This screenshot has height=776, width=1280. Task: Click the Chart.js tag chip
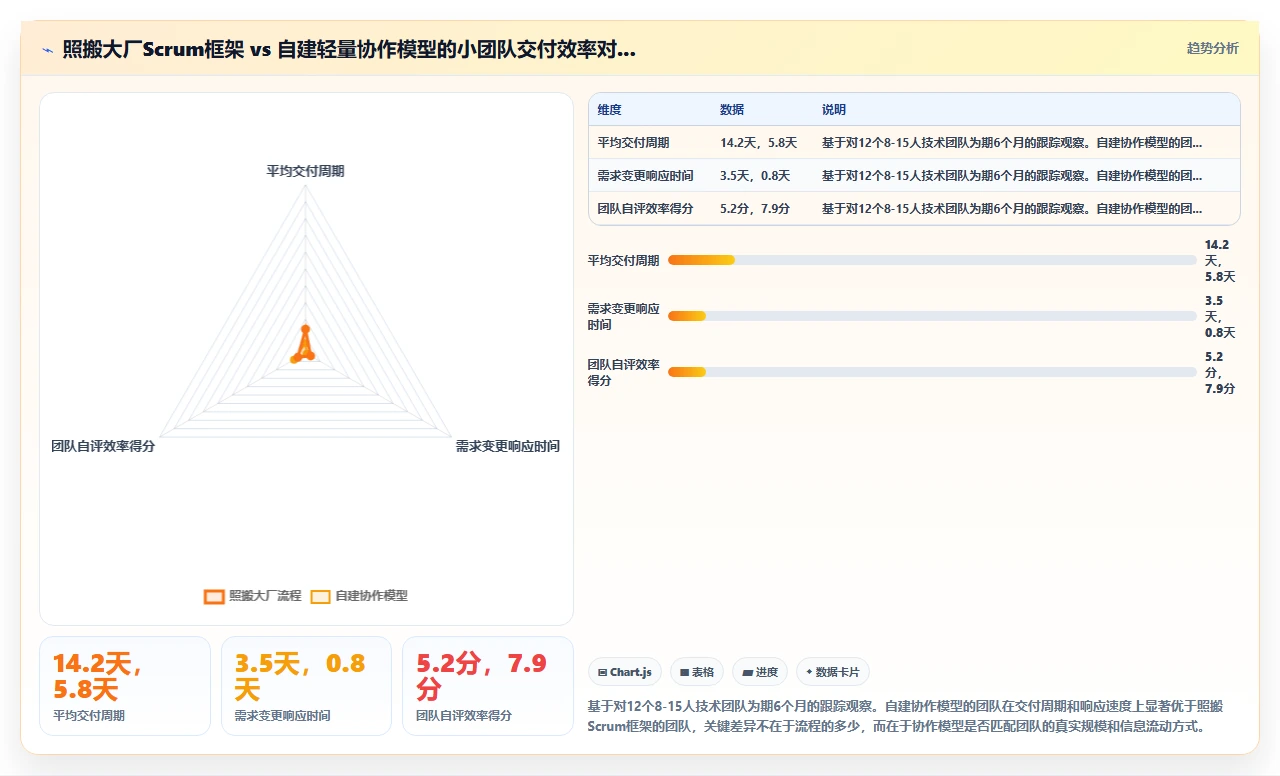(625, 672)
